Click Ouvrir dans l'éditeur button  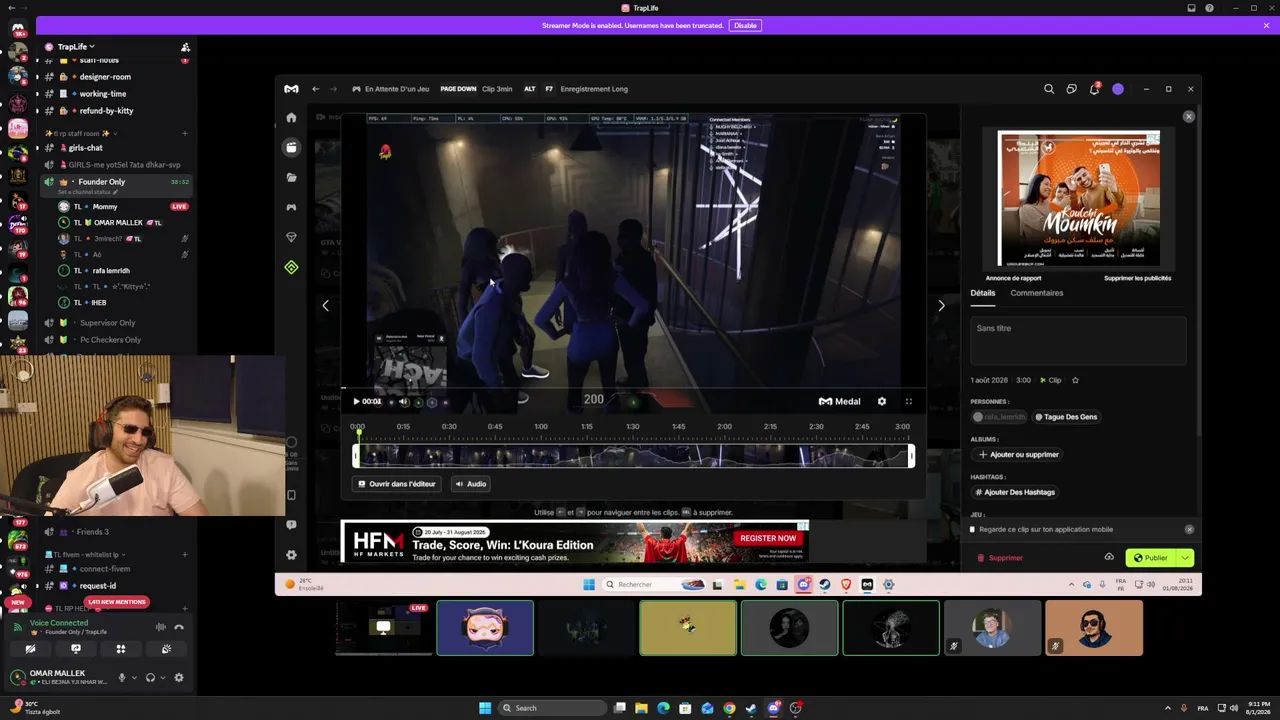point(397,484)
